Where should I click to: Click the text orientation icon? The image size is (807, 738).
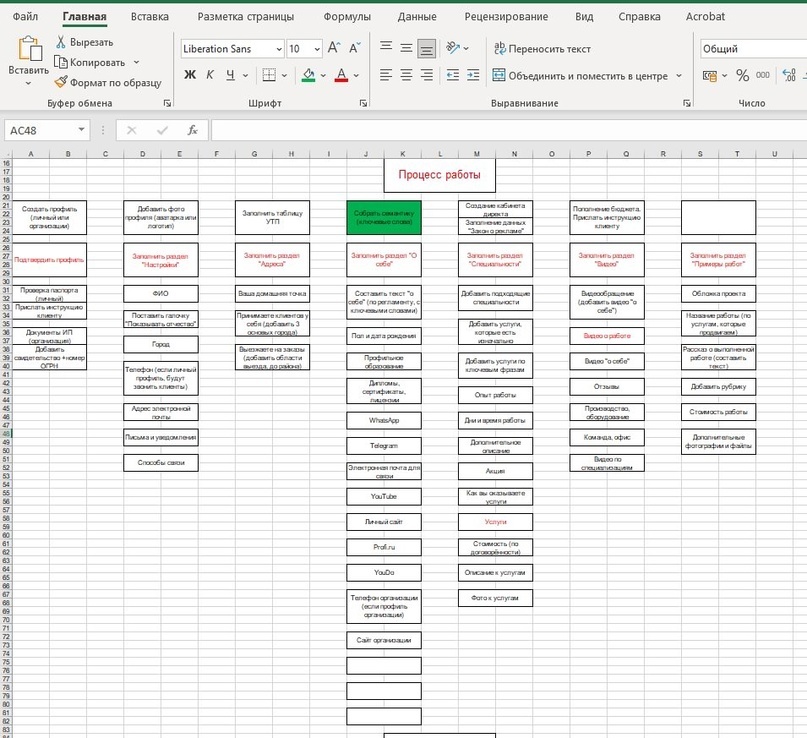tap(453, 48)
